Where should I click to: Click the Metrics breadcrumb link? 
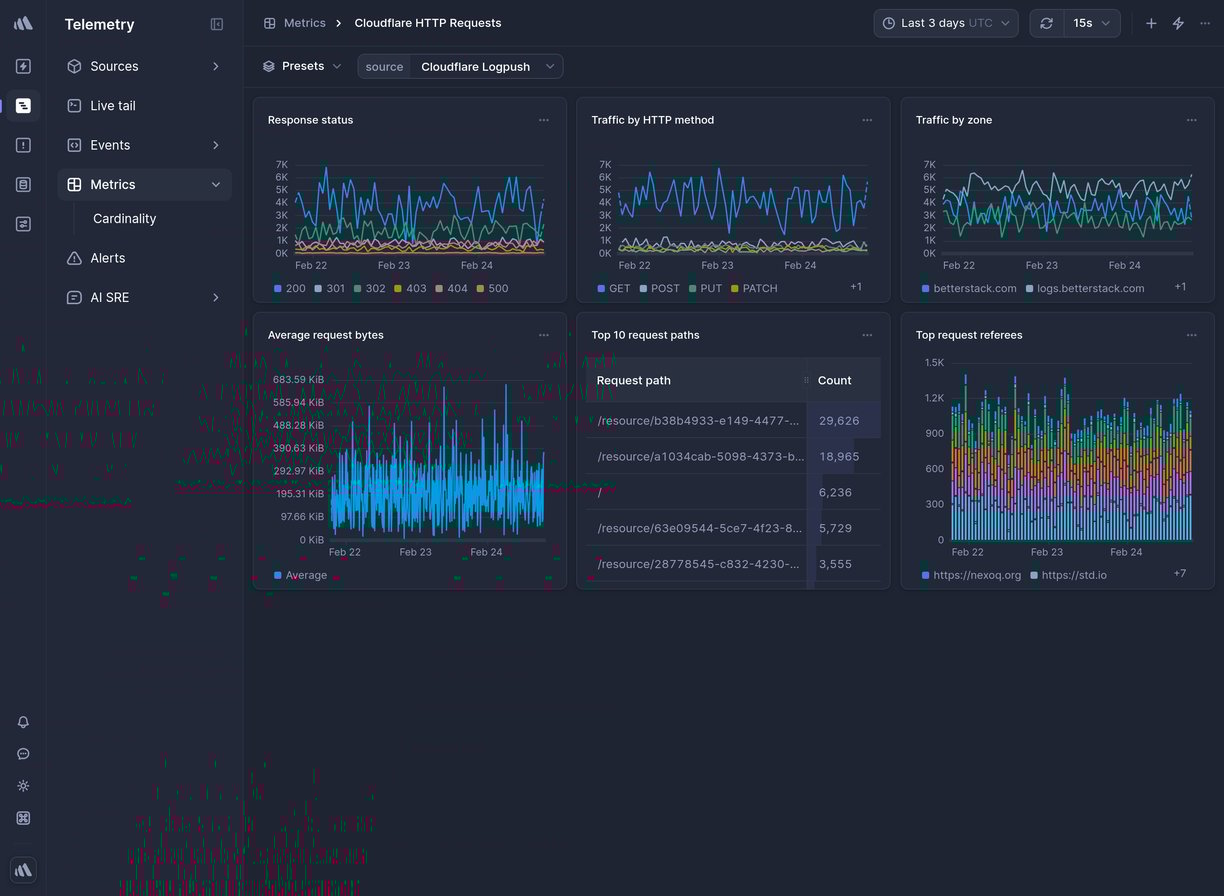click(305, 22)
